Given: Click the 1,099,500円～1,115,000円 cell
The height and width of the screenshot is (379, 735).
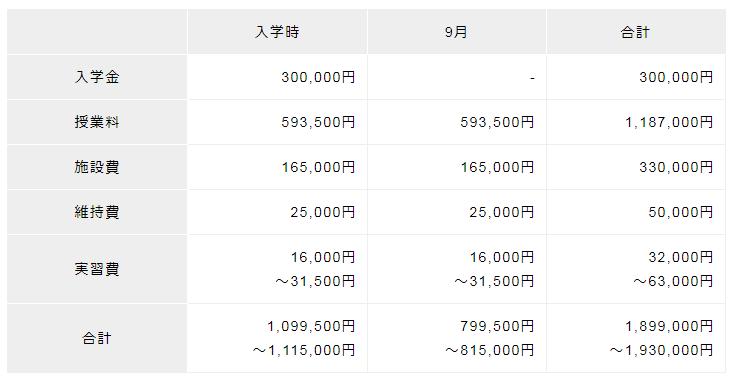Looking at the screenshot, I should point(278,338).
